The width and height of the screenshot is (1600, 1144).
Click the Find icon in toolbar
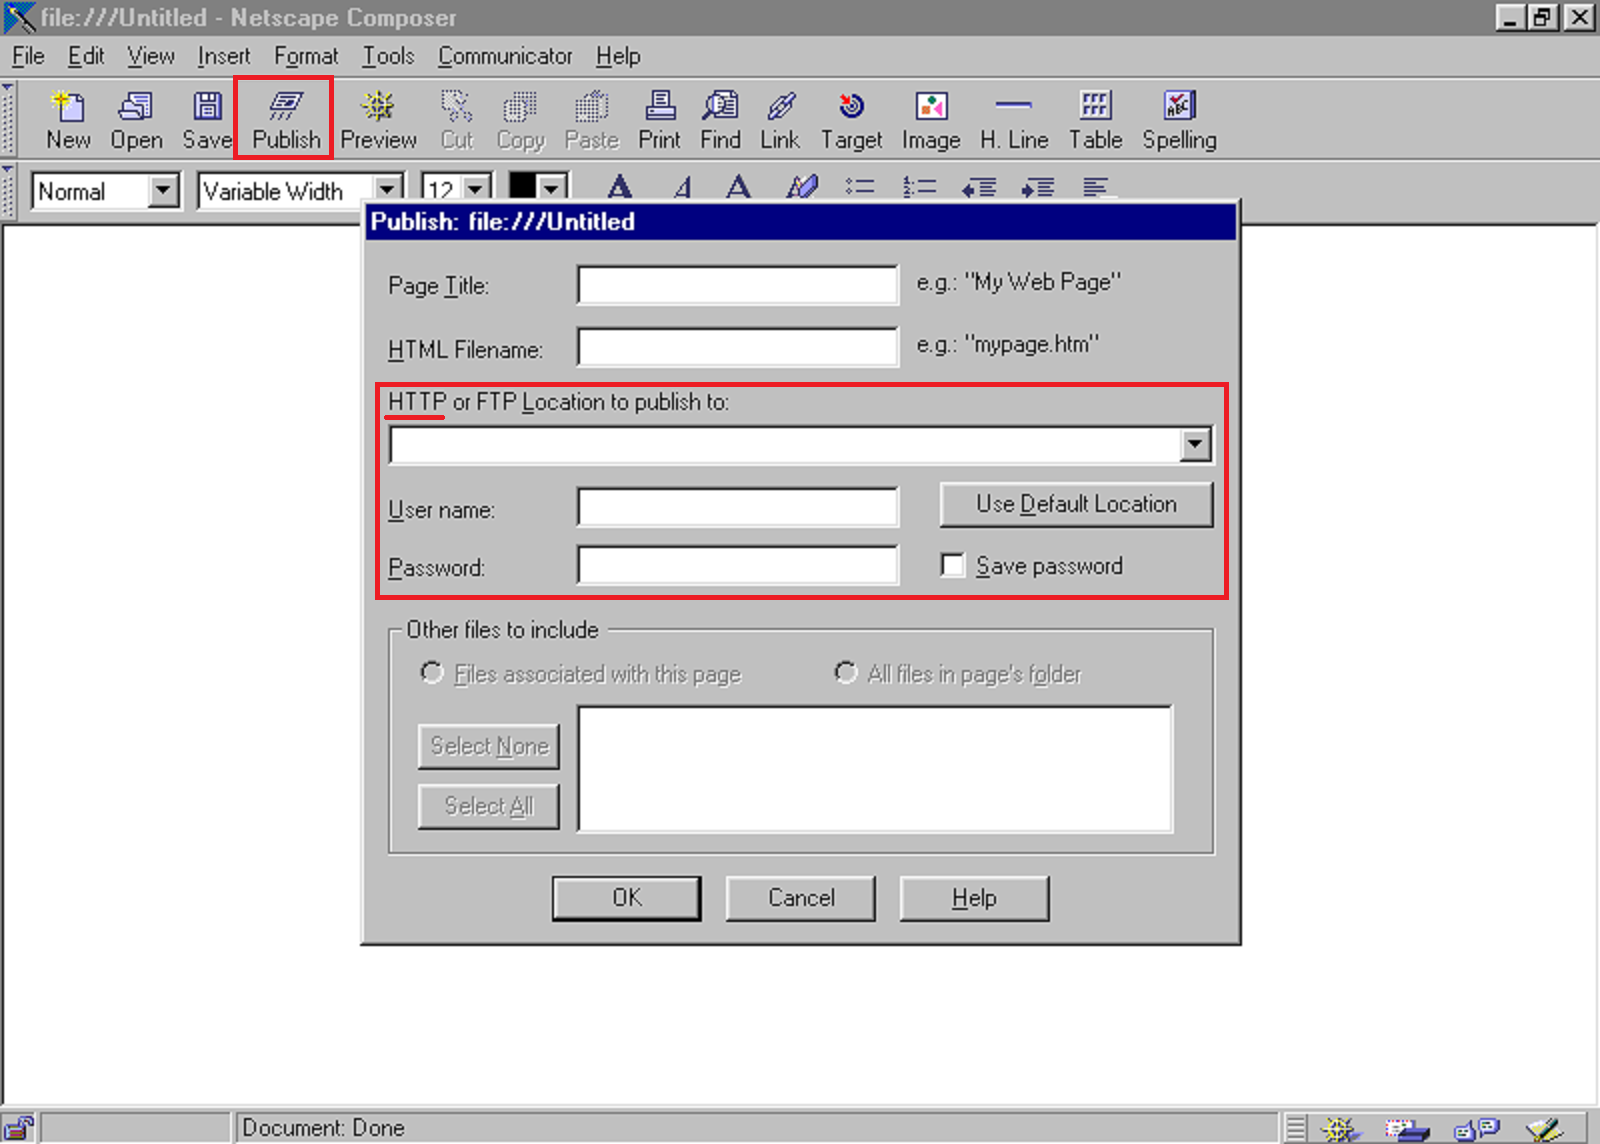point(720,118)
